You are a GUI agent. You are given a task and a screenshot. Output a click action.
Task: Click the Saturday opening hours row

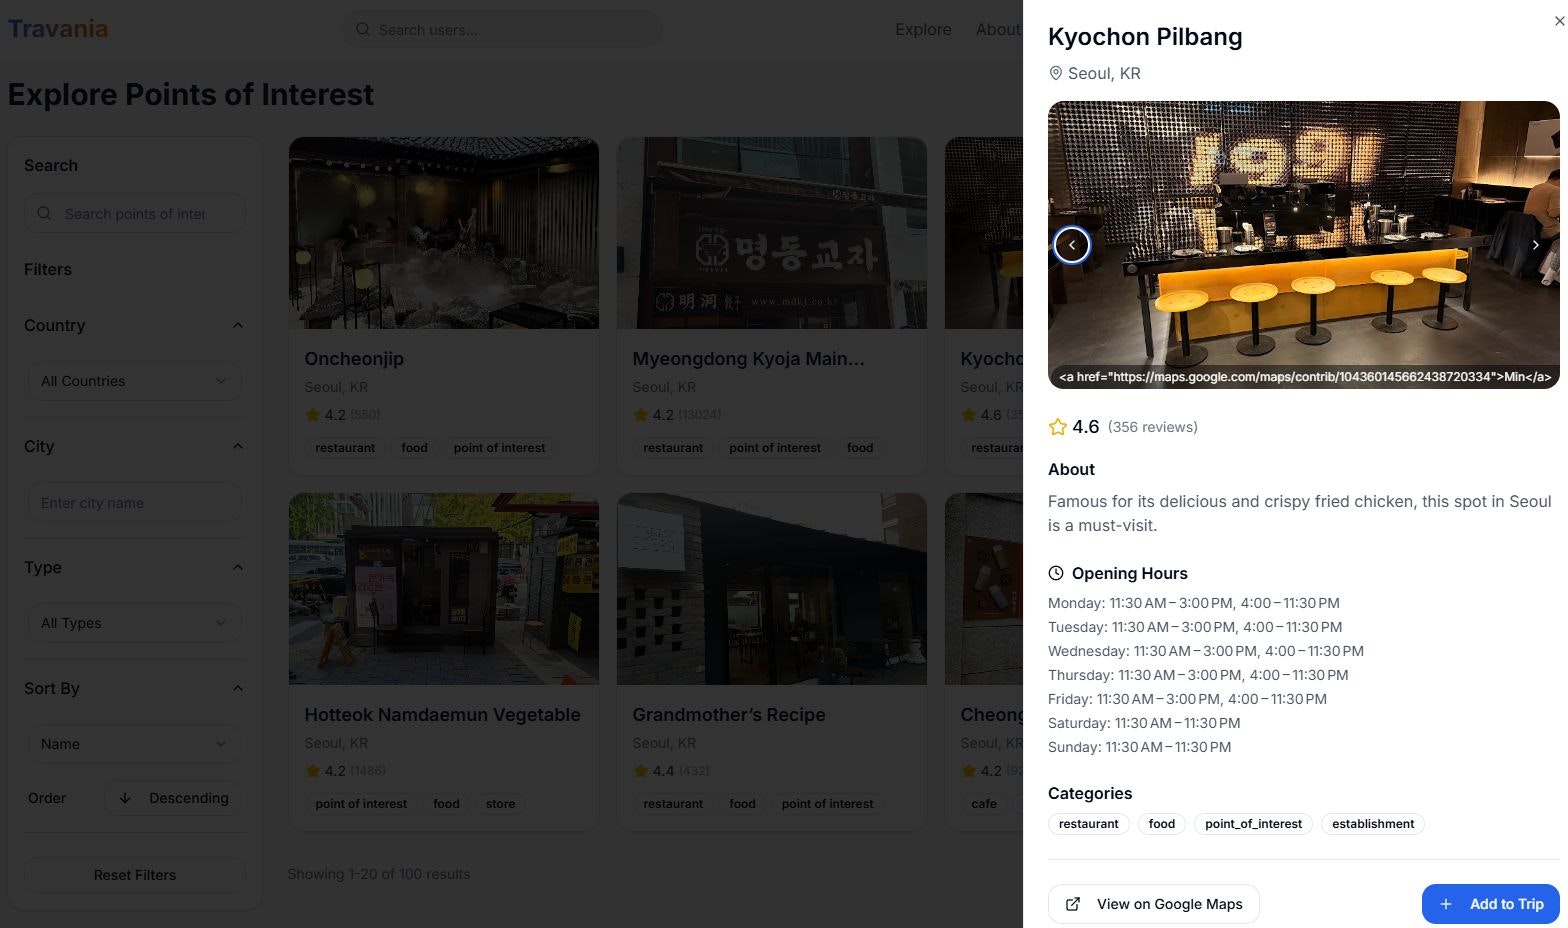1144,723
